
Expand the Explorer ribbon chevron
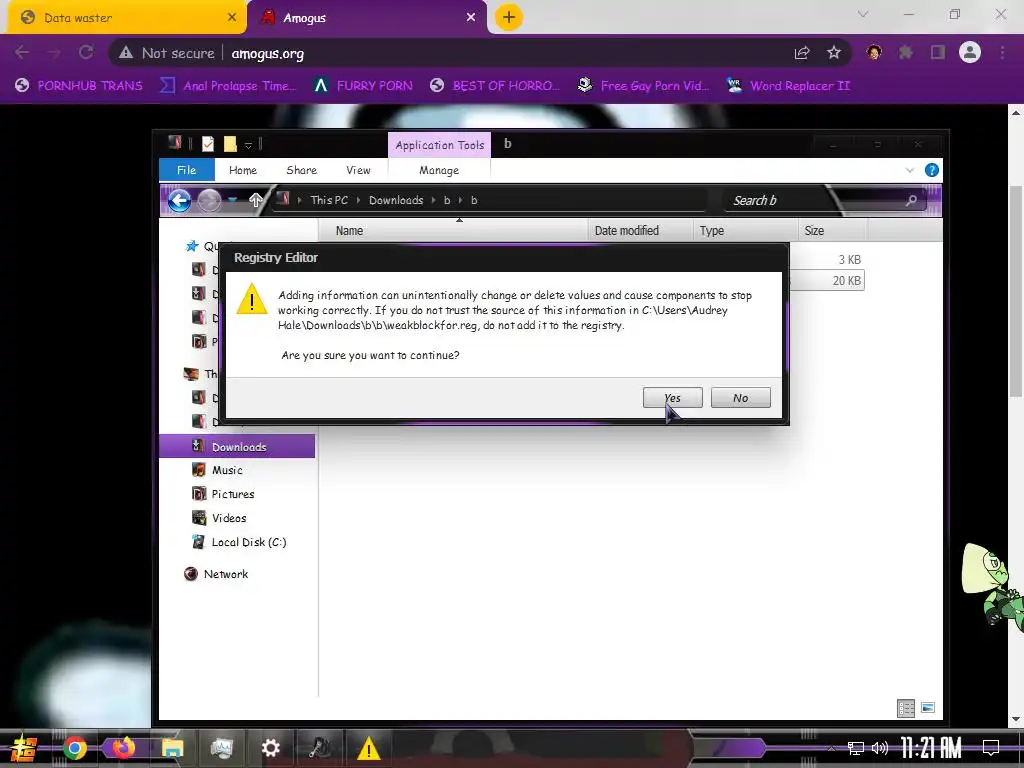[910, 170]
